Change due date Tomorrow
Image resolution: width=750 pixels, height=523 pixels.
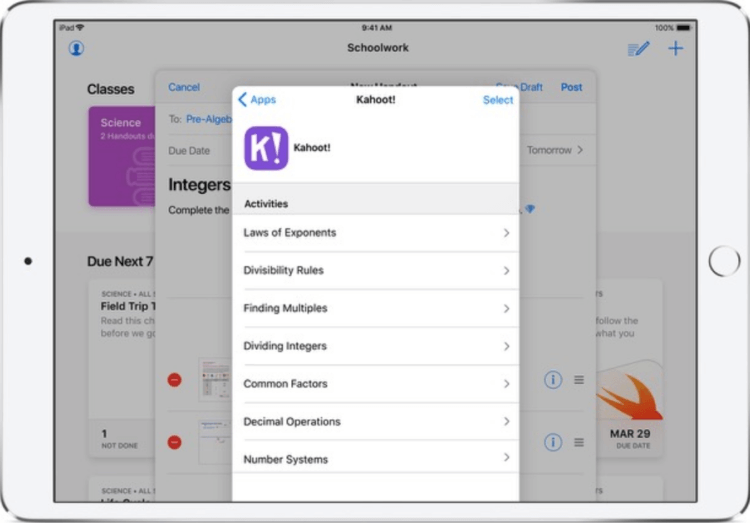tap(555, 150)
